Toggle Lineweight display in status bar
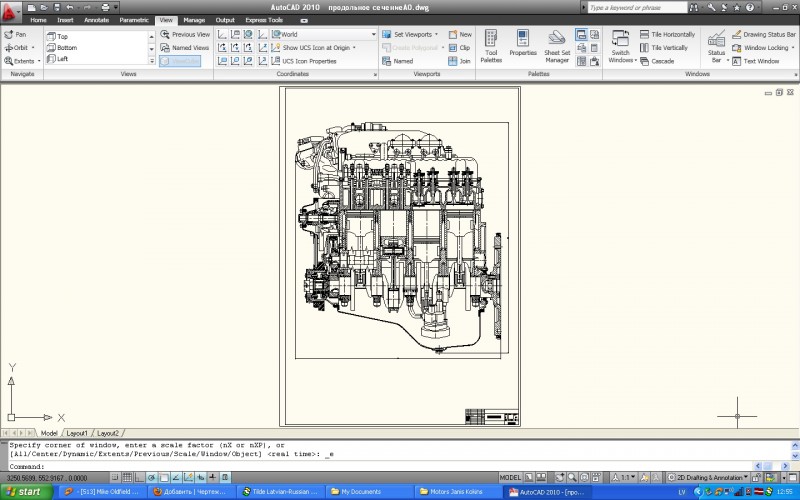The image size is (800, 500). (x=213, y=478)
